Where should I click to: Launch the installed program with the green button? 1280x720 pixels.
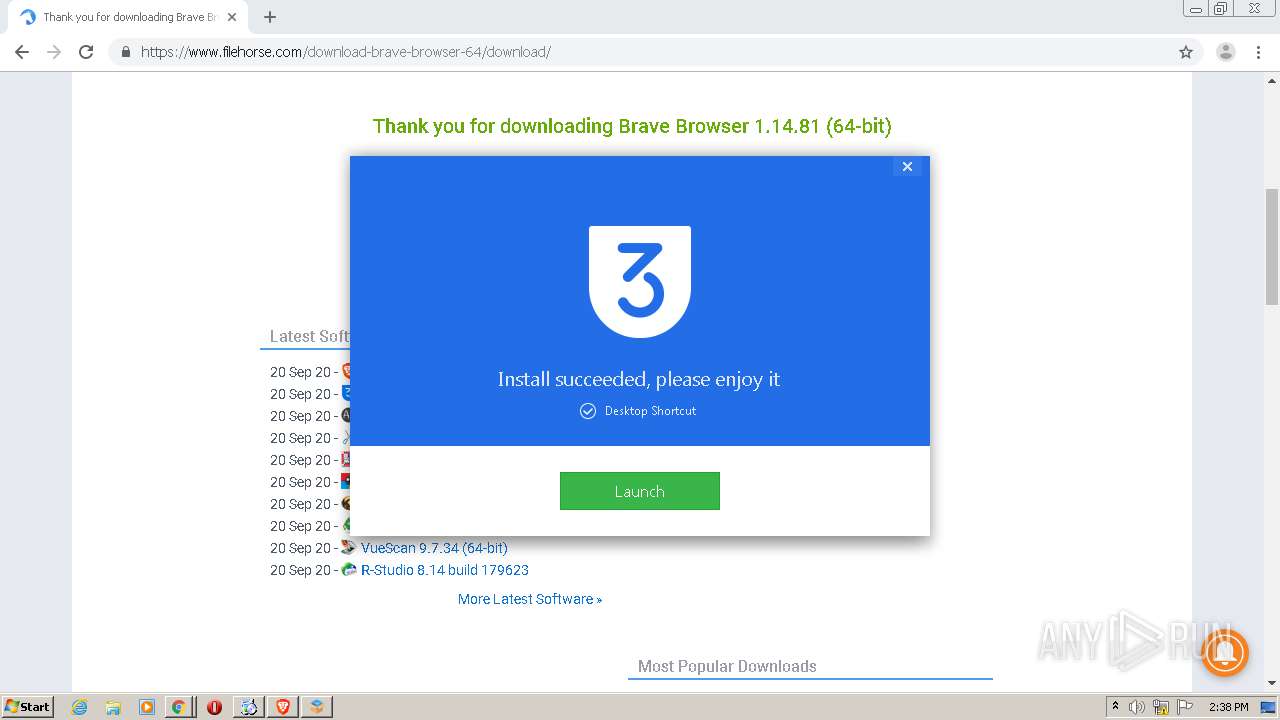coord(639,491)
